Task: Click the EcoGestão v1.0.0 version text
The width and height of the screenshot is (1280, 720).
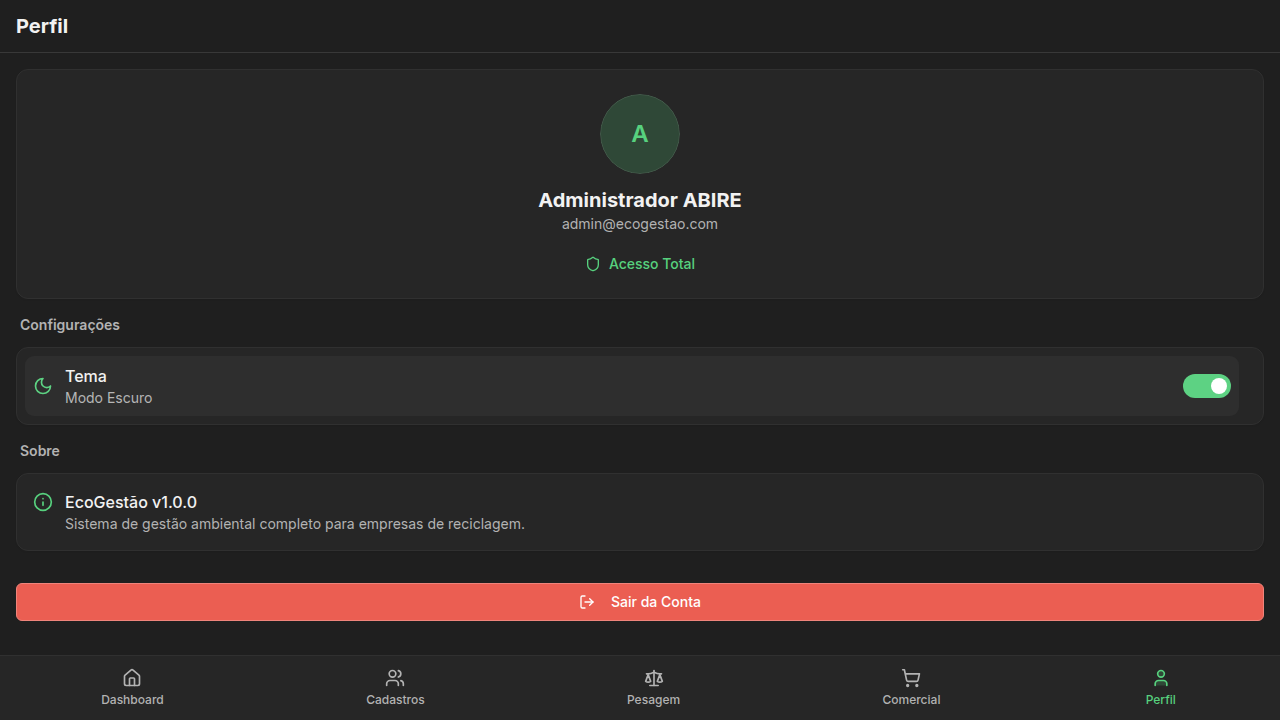Action: point(131,502)
